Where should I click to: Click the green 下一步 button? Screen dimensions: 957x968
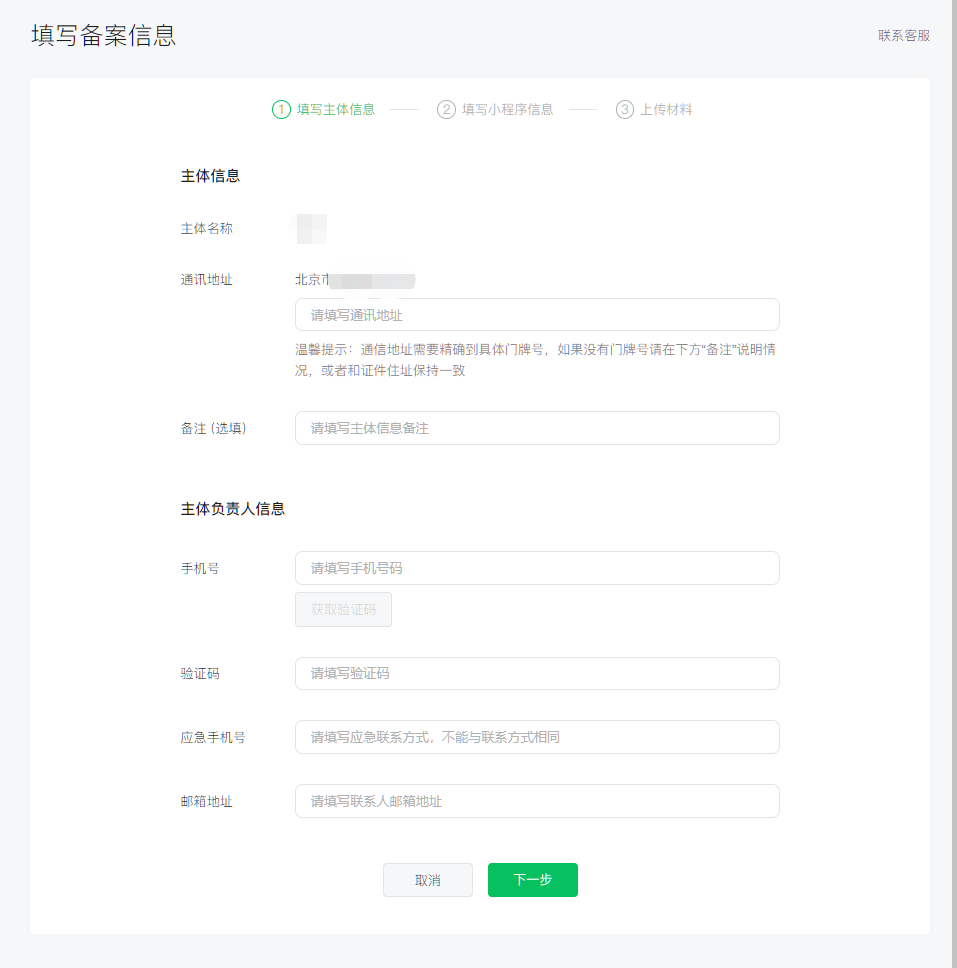(x=532, y=880)
